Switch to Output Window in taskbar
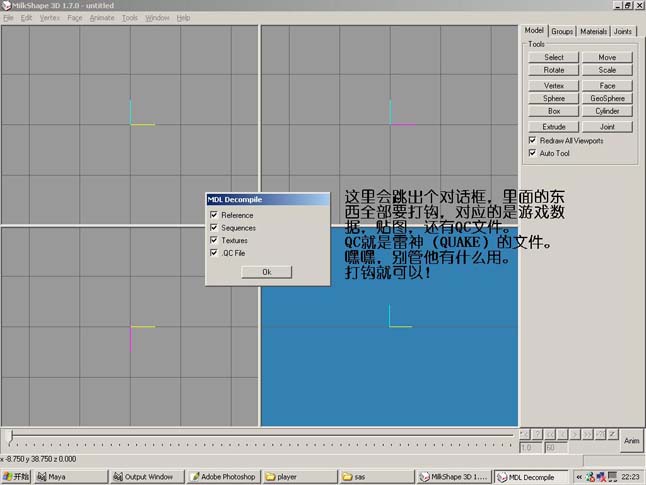Viewport: 646px width, 485px height. pyautogui.click(x=147, y=477)
